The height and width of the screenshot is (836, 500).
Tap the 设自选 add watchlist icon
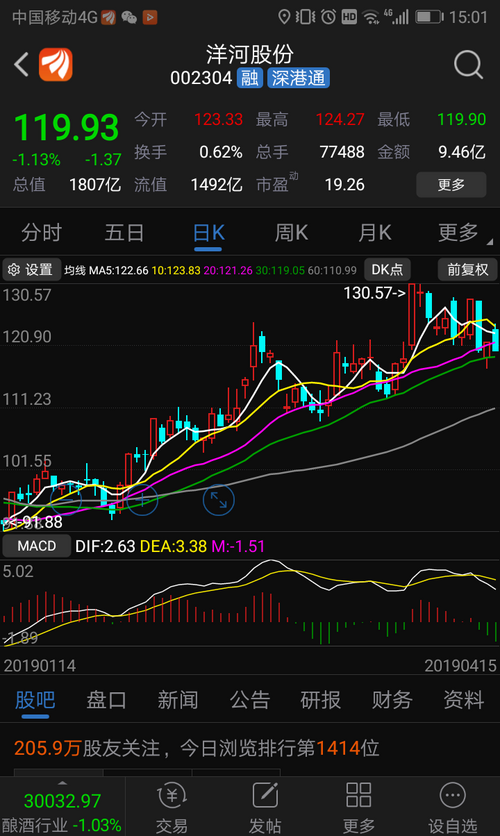click(x=453, y=796)
